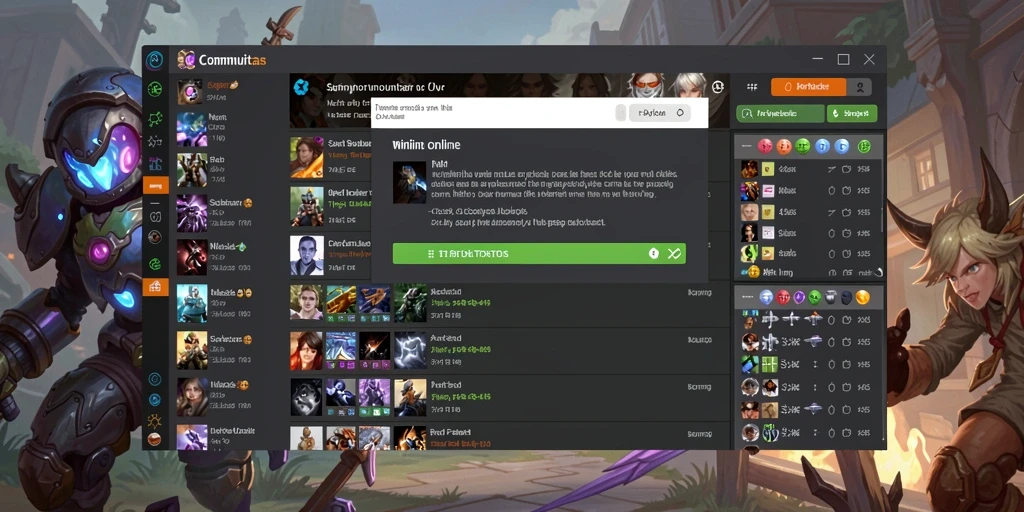This screenshot has width=1024, height=512.
Task: Toggle the purple circle filter in the lower panel
Action: tap(799, 298)
